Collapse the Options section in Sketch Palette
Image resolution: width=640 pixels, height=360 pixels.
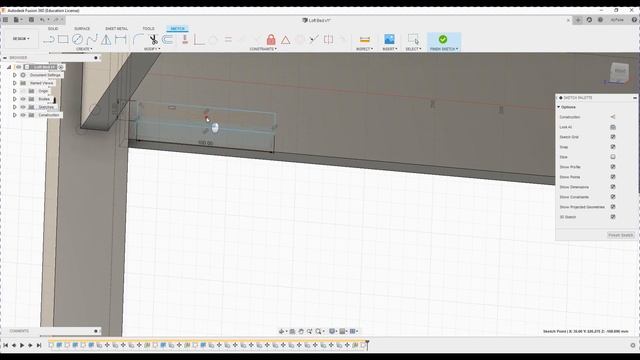(559, 107)
